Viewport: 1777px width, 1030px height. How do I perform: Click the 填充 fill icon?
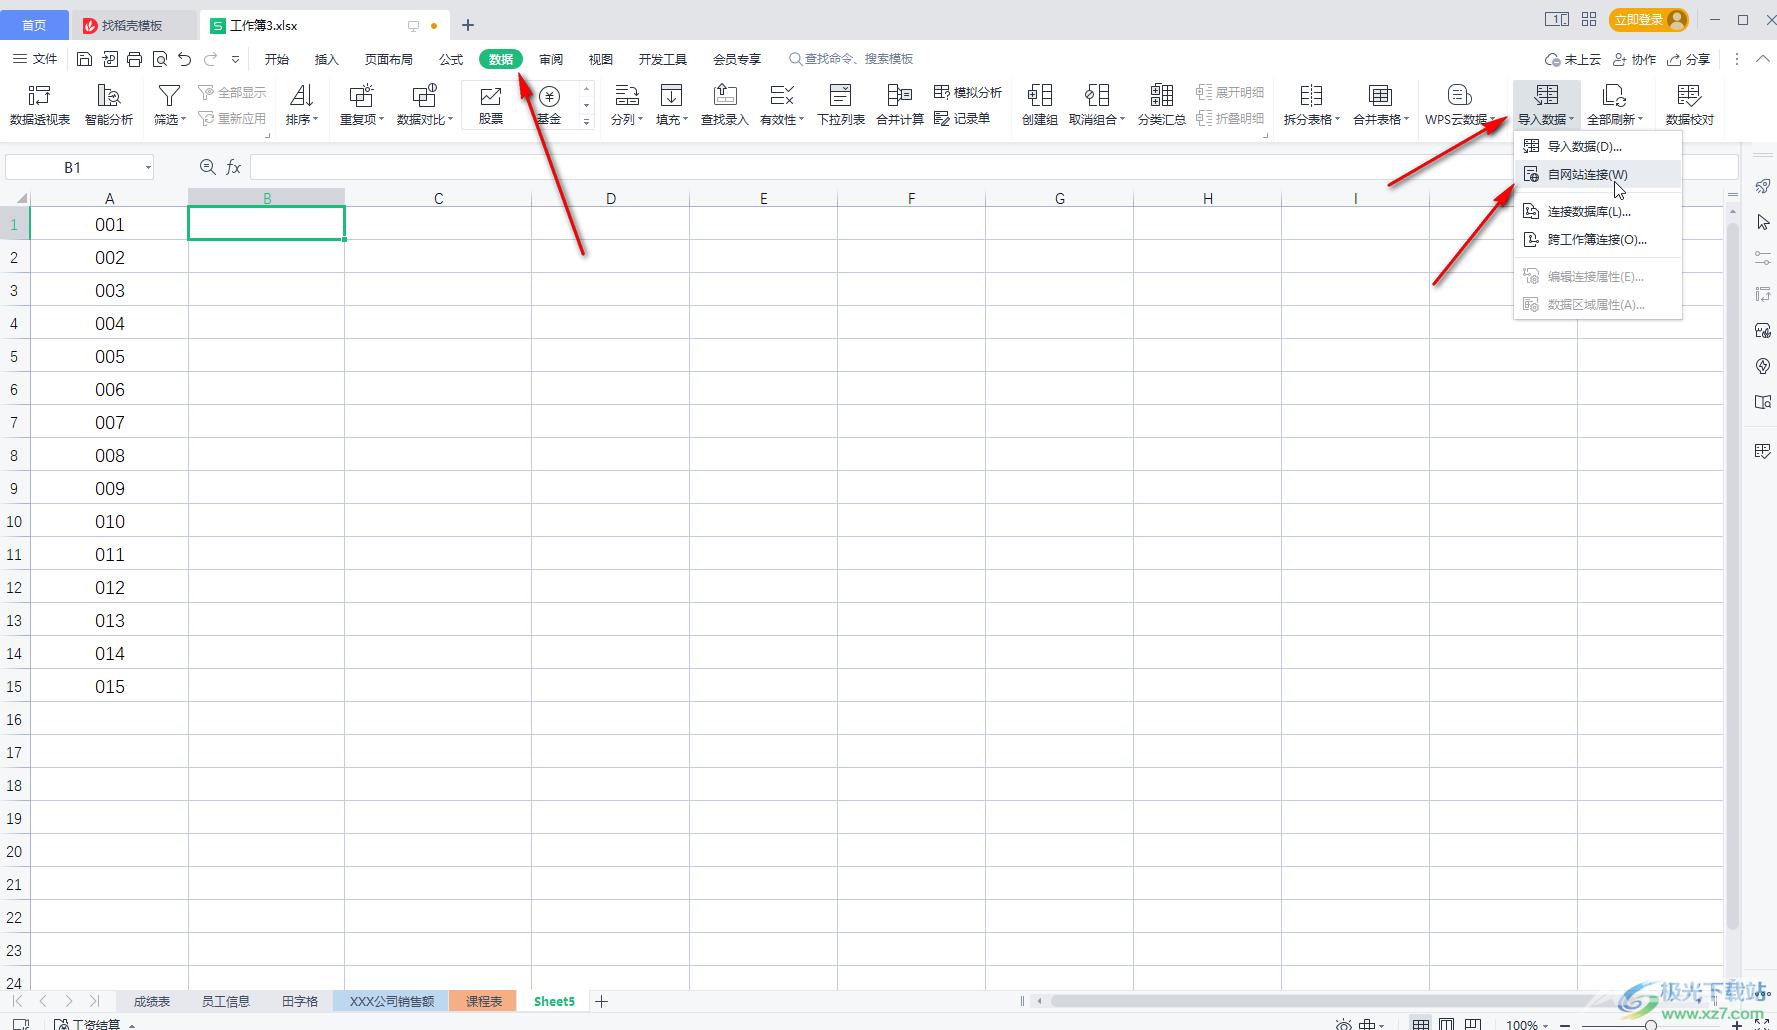pos(672,95)
